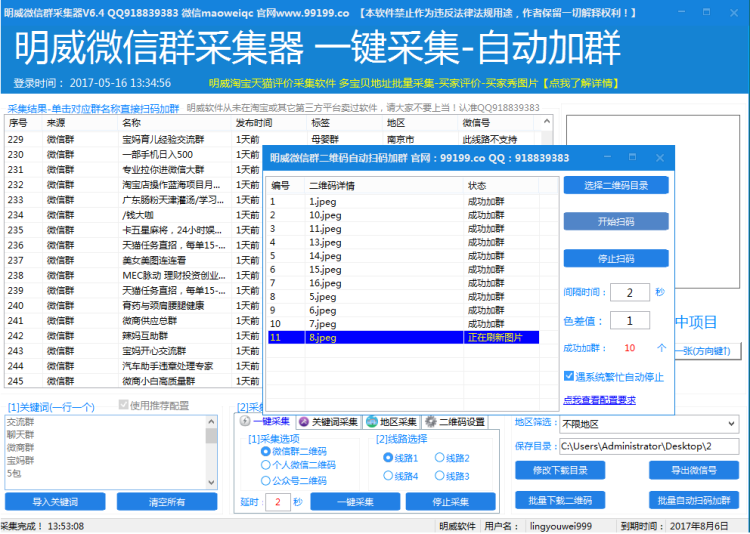Click the 名称 column header in results
This screenshot has height=534, width=750.
click(174, 123)
